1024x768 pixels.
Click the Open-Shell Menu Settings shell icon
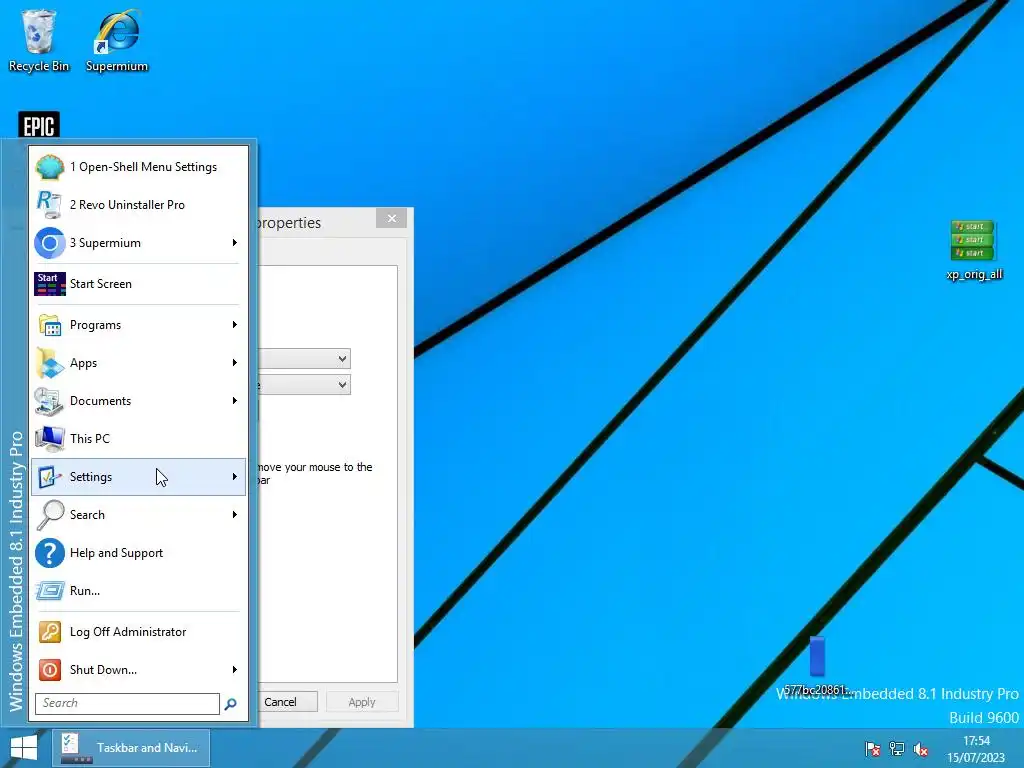(50, 167)
